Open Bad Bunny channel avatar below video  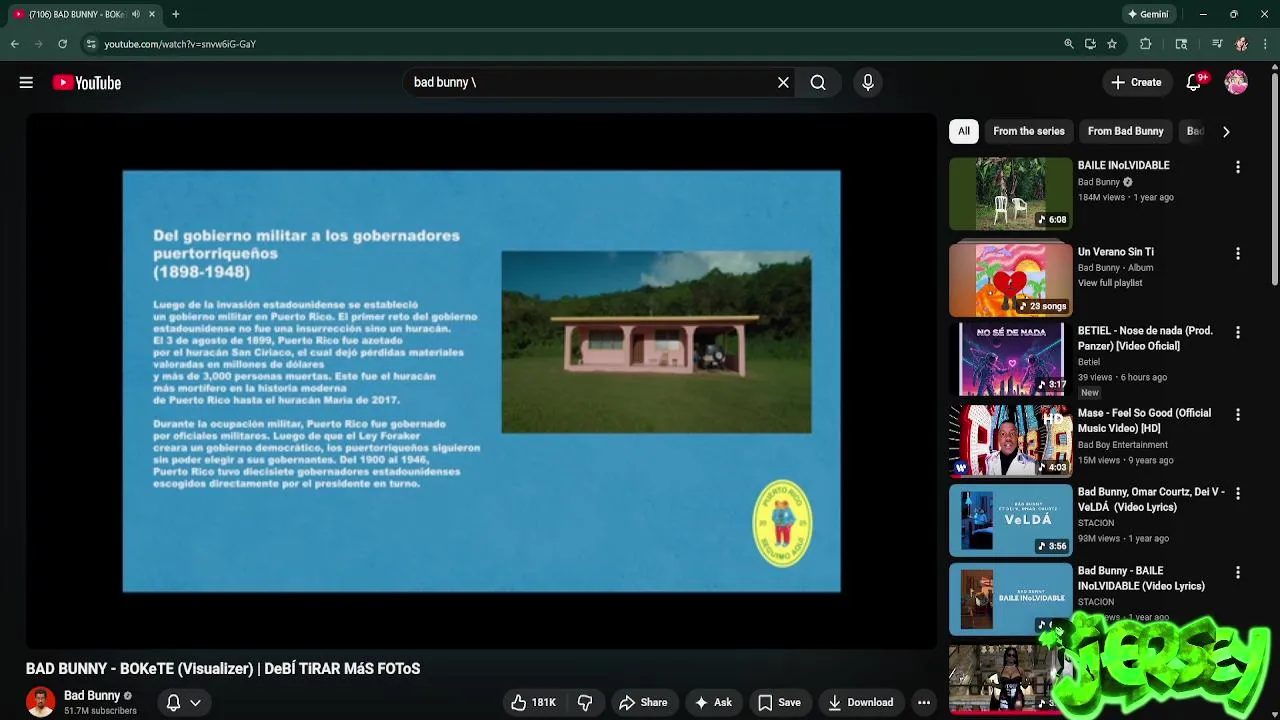pyautogui.click(x=41, y=702)
